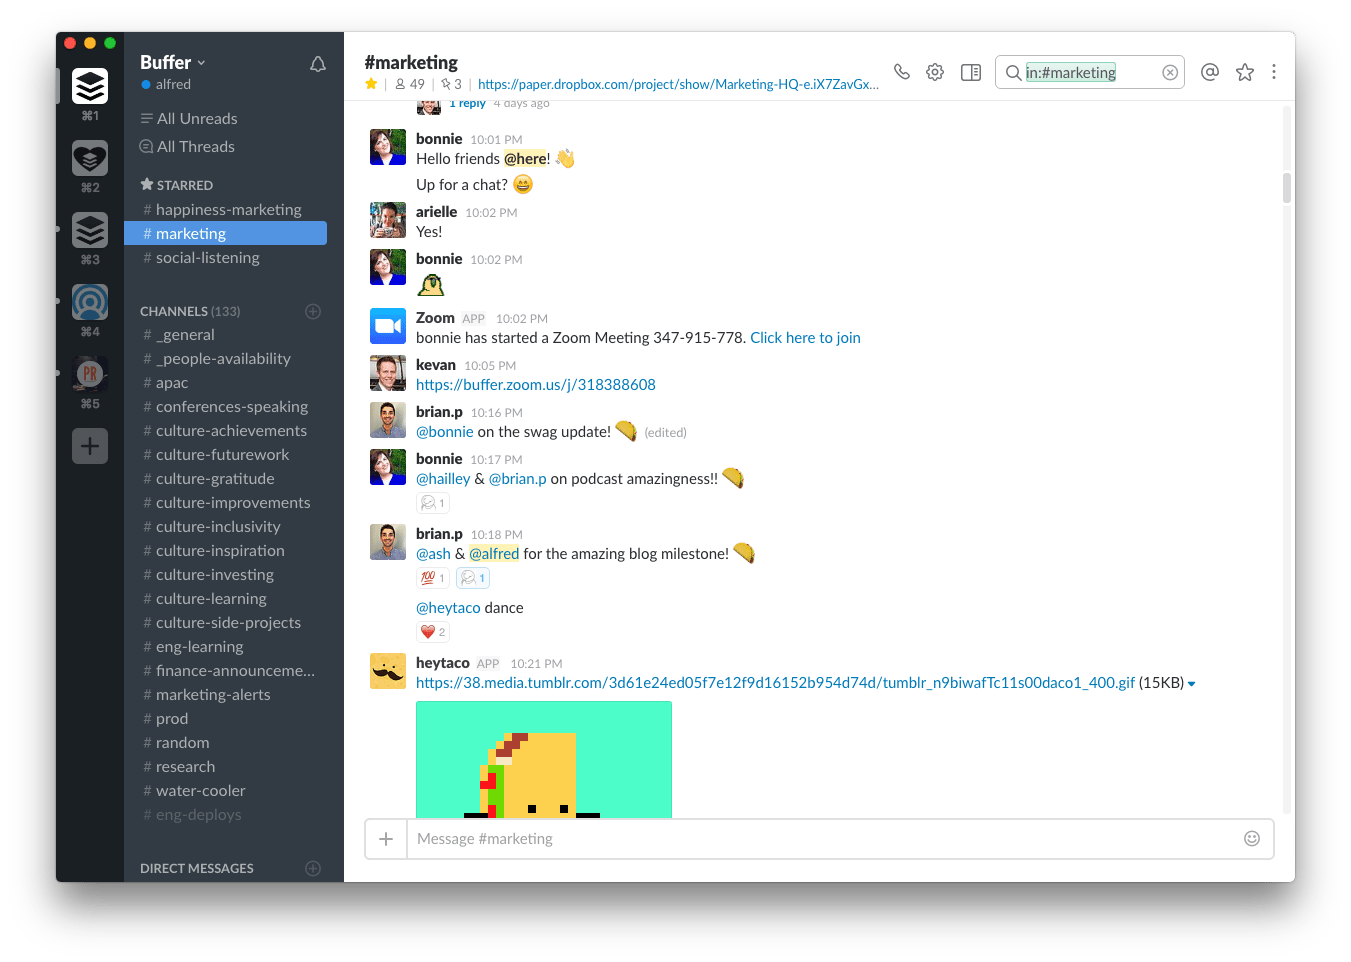Open bonnie's avatar on the 10:01 PM message
This screenshot has height=962, width=1351.
point(388,147)
